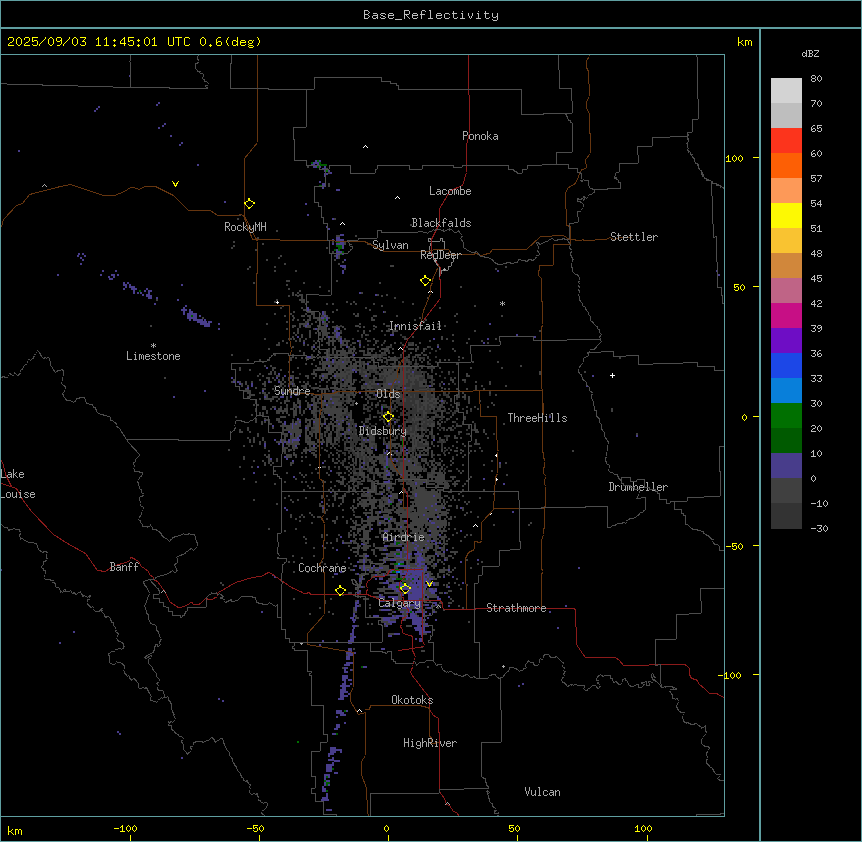Select the white plus marker north of Drumheller
Image resolution: width=862 pixels, height=842 pixels.
pyautogui.click(x=612, y=375)
